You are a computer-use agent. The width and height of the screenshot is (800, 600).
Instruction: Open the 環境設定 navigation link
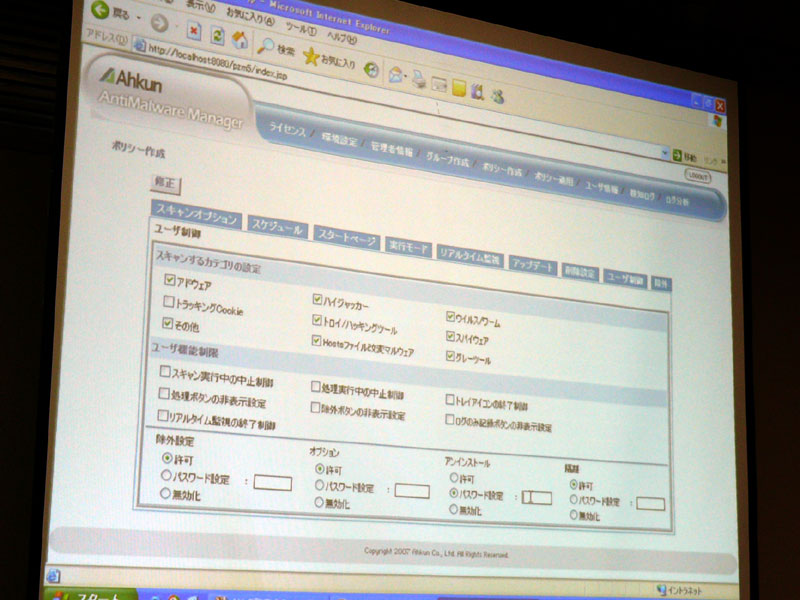tap(339, 138)
